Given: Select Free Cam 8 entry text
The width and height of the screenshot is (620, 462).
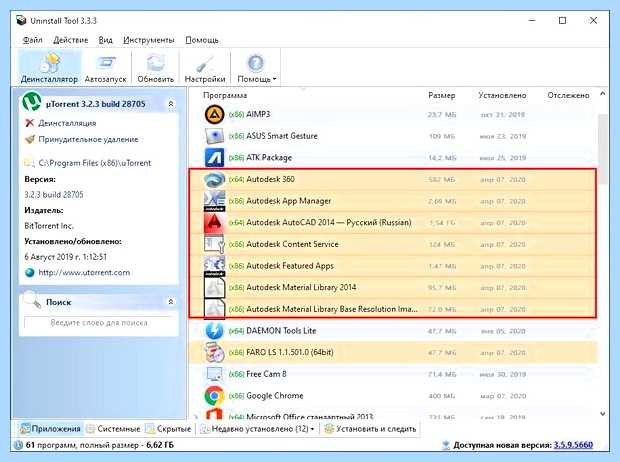Looking at the screenshot, I should click(x=266, y=374).
